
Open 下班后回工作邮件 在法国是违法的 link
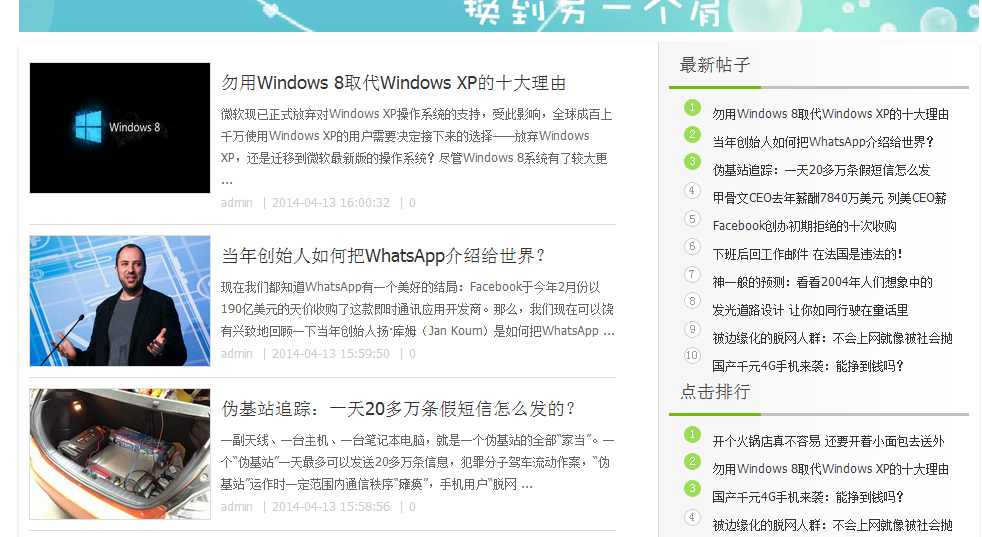(x=807, y=254)
